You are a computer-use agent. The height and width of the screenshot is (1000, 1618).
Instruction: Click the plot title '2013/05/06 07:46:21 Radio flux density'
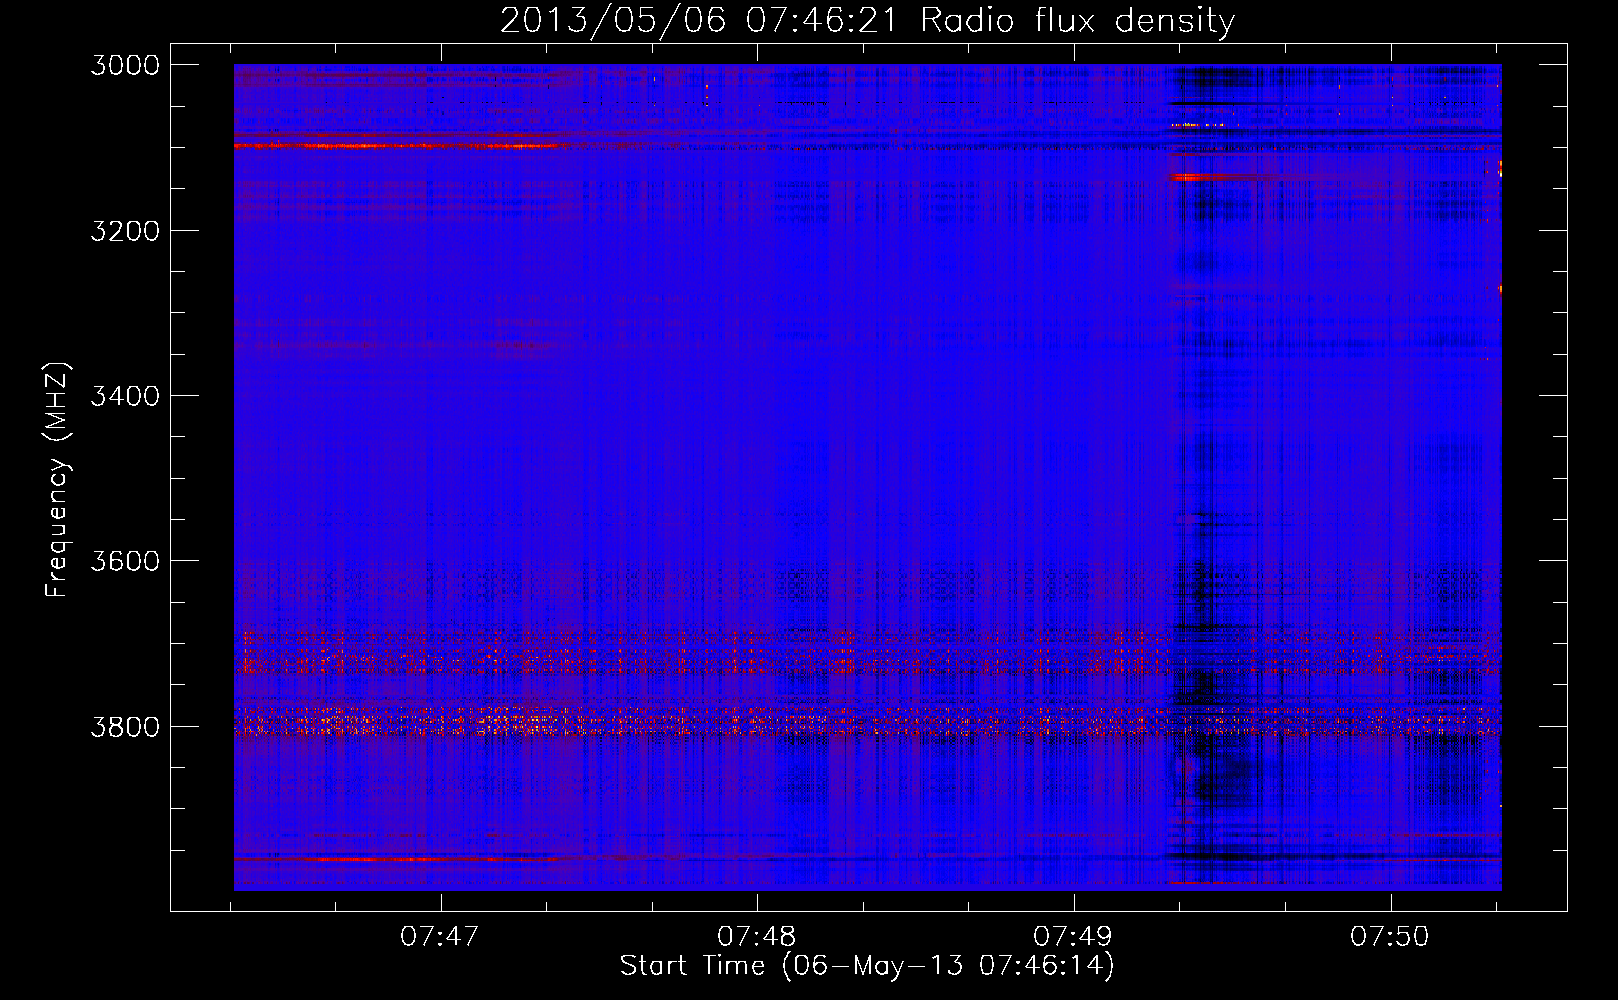point(867,21)
